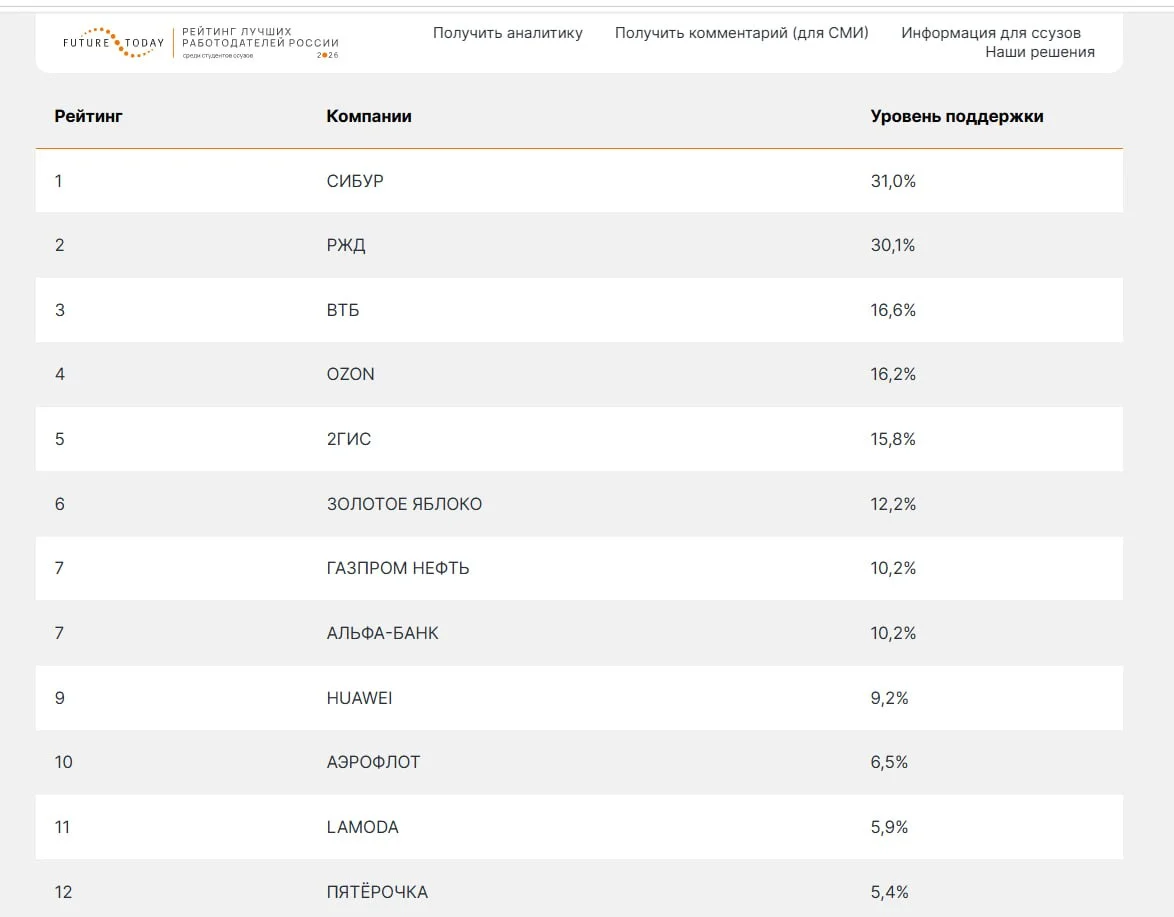
Task: Go to Наши решения page
Action: click(x=1040, y=52)
